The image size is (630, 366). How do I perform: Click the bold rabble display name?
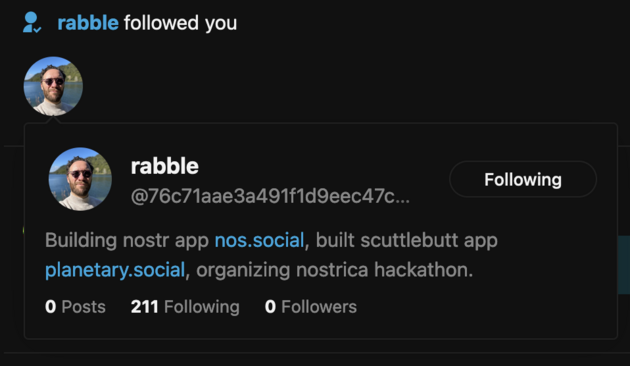pos(165,166)
